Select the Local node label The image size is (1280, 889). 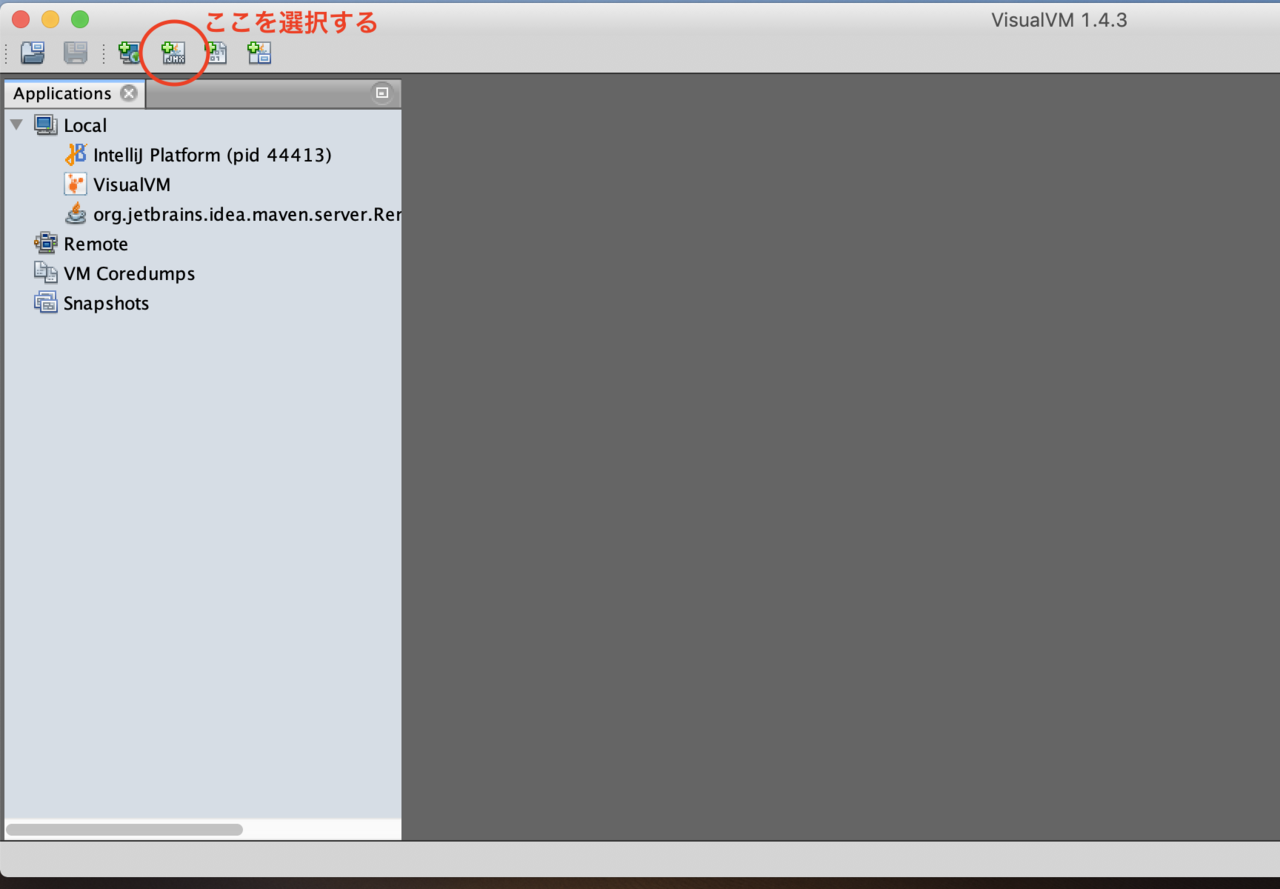pos(85,126)
